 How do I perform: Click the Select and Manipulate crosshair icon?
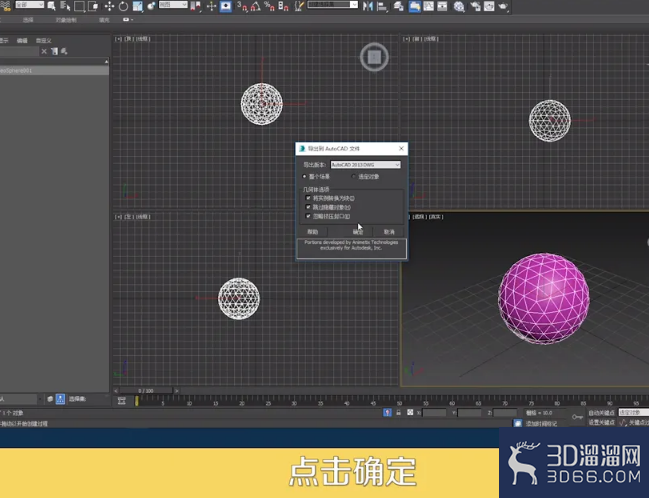click(212, 6)
